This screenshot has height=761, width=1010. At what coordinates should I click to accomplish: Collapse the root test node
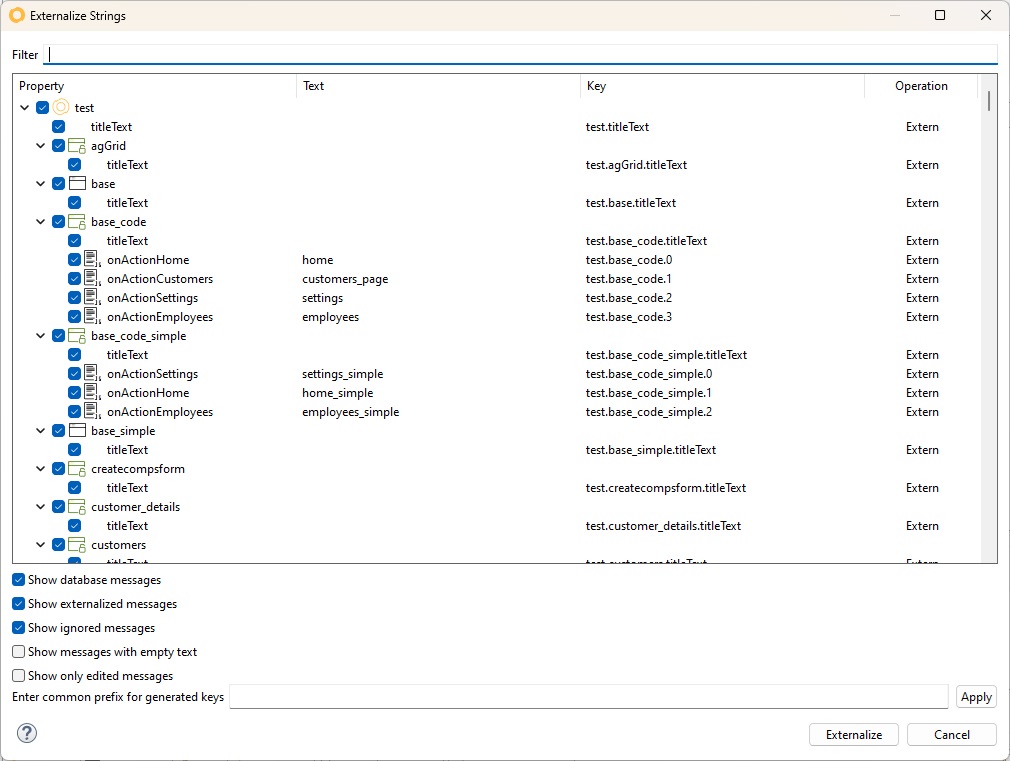tap(25, 108)
